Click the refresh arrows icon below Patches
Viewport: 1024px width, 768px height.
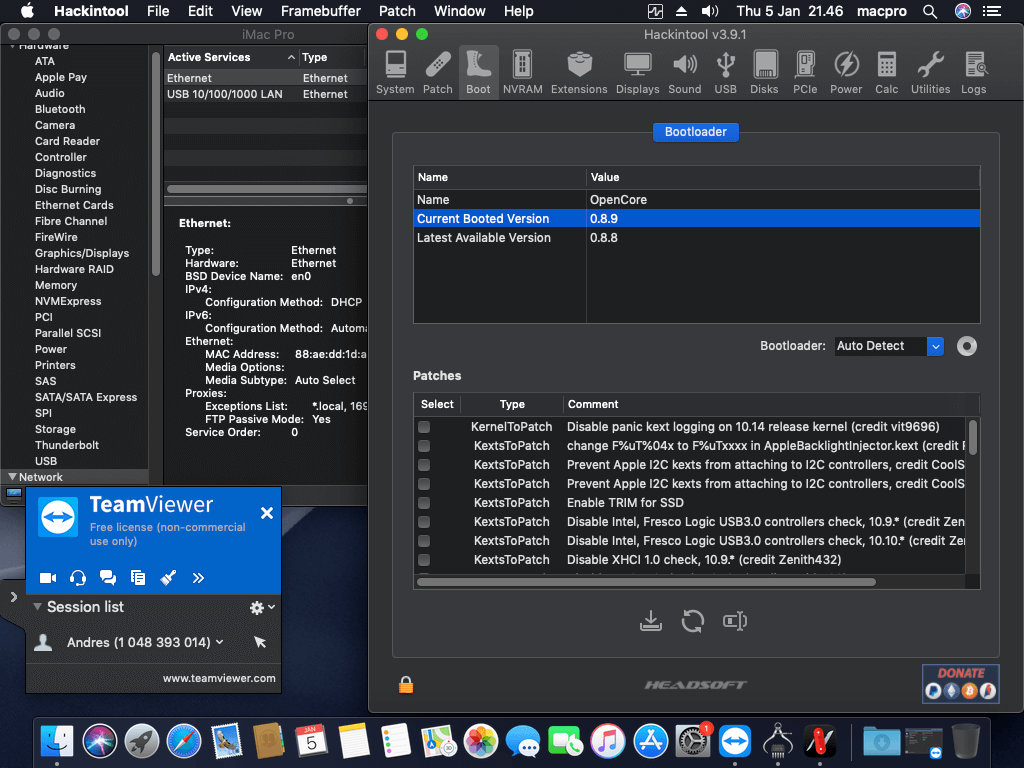pos(693,621)
